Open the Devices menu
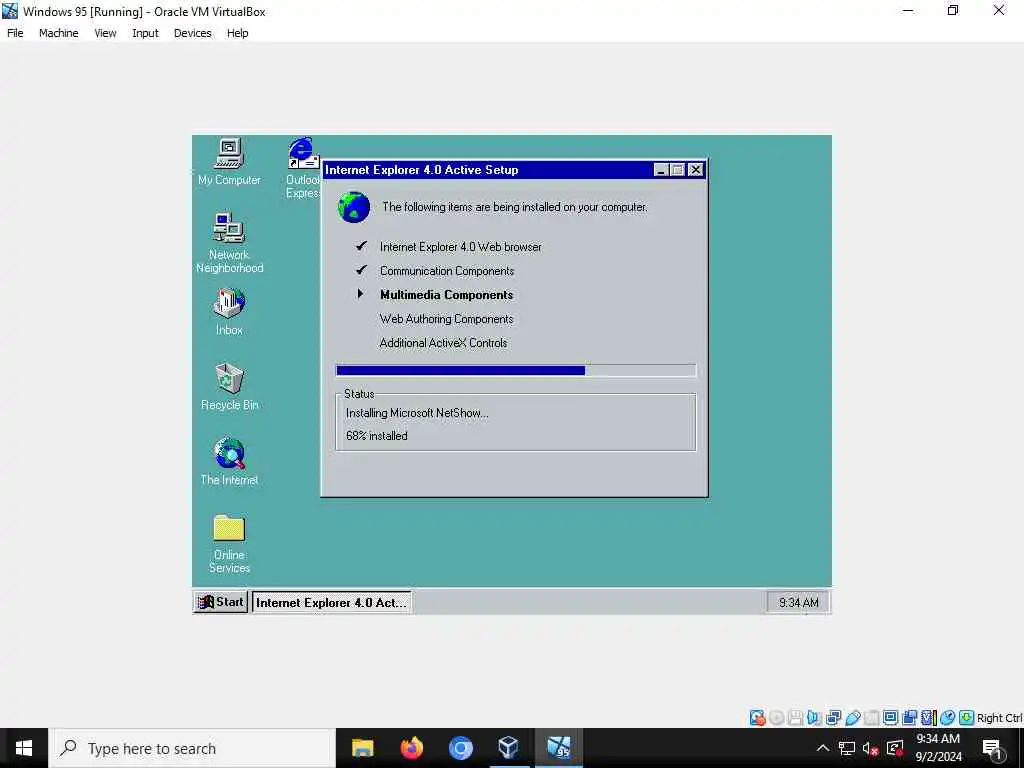The width and height of the screenshot is (1024, 768). pos(193,33)
